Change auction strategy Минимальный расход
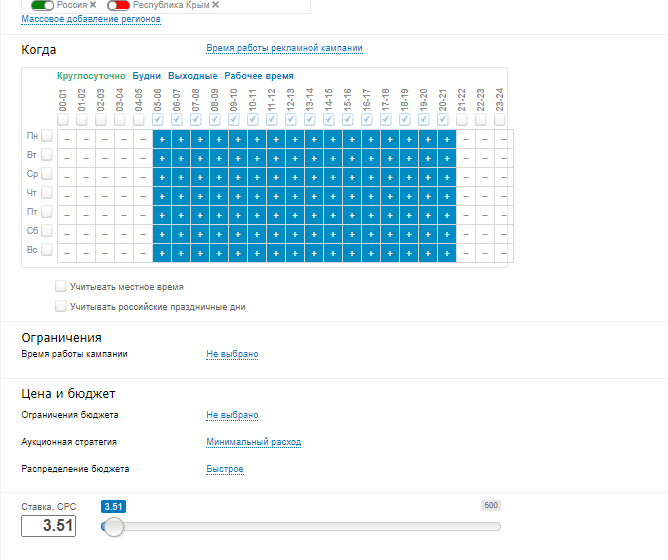This screenshot has width=668, height=560. pos(253,442)
